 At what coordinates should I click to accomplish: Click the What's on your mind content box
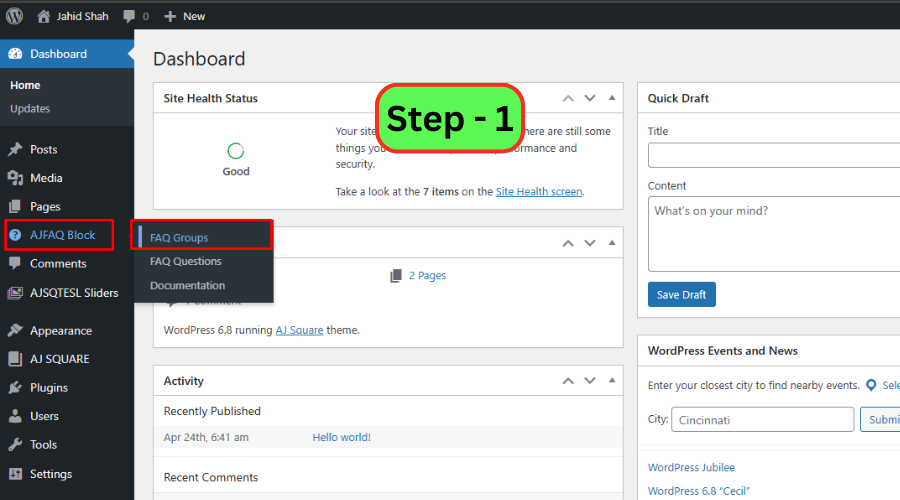pyautogui.click(x=774, y=234)
